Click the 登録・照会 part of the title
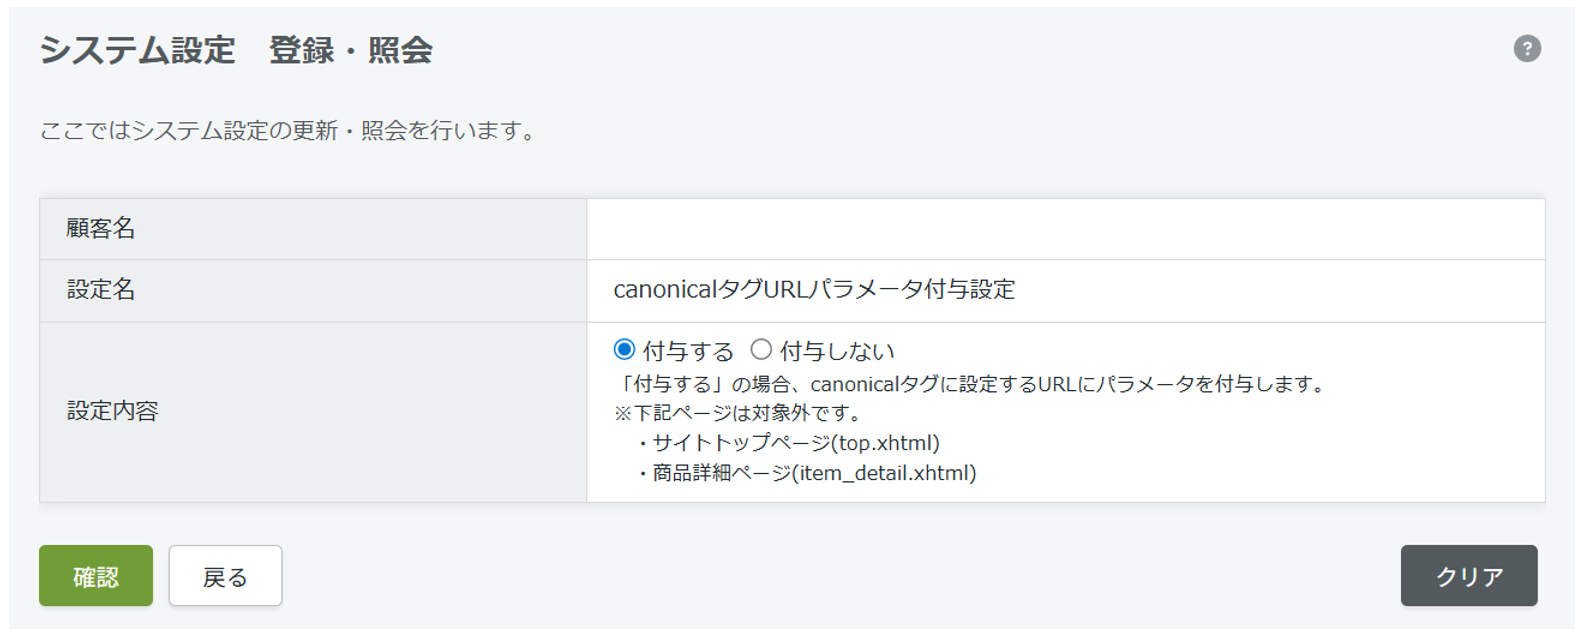 (x=351, y=50)
